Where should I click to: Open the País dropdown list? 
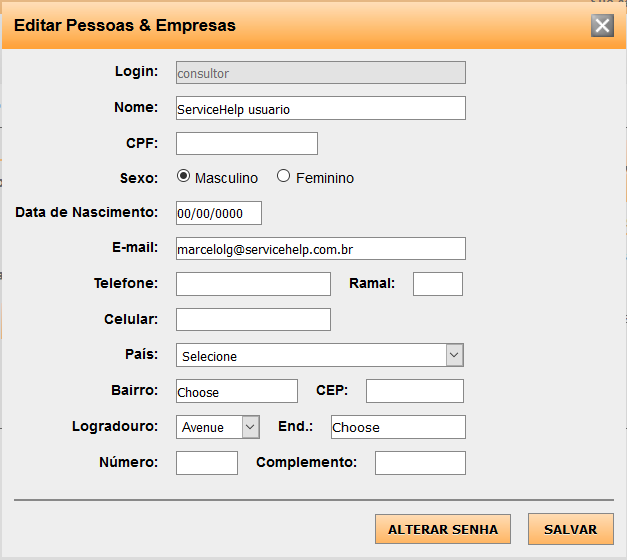[x=319, y=355]
